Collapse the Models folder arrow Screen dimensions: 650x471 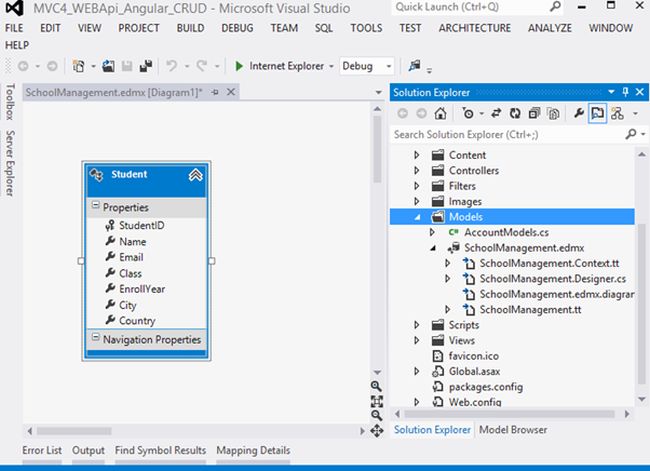click(x=417, y=217)
